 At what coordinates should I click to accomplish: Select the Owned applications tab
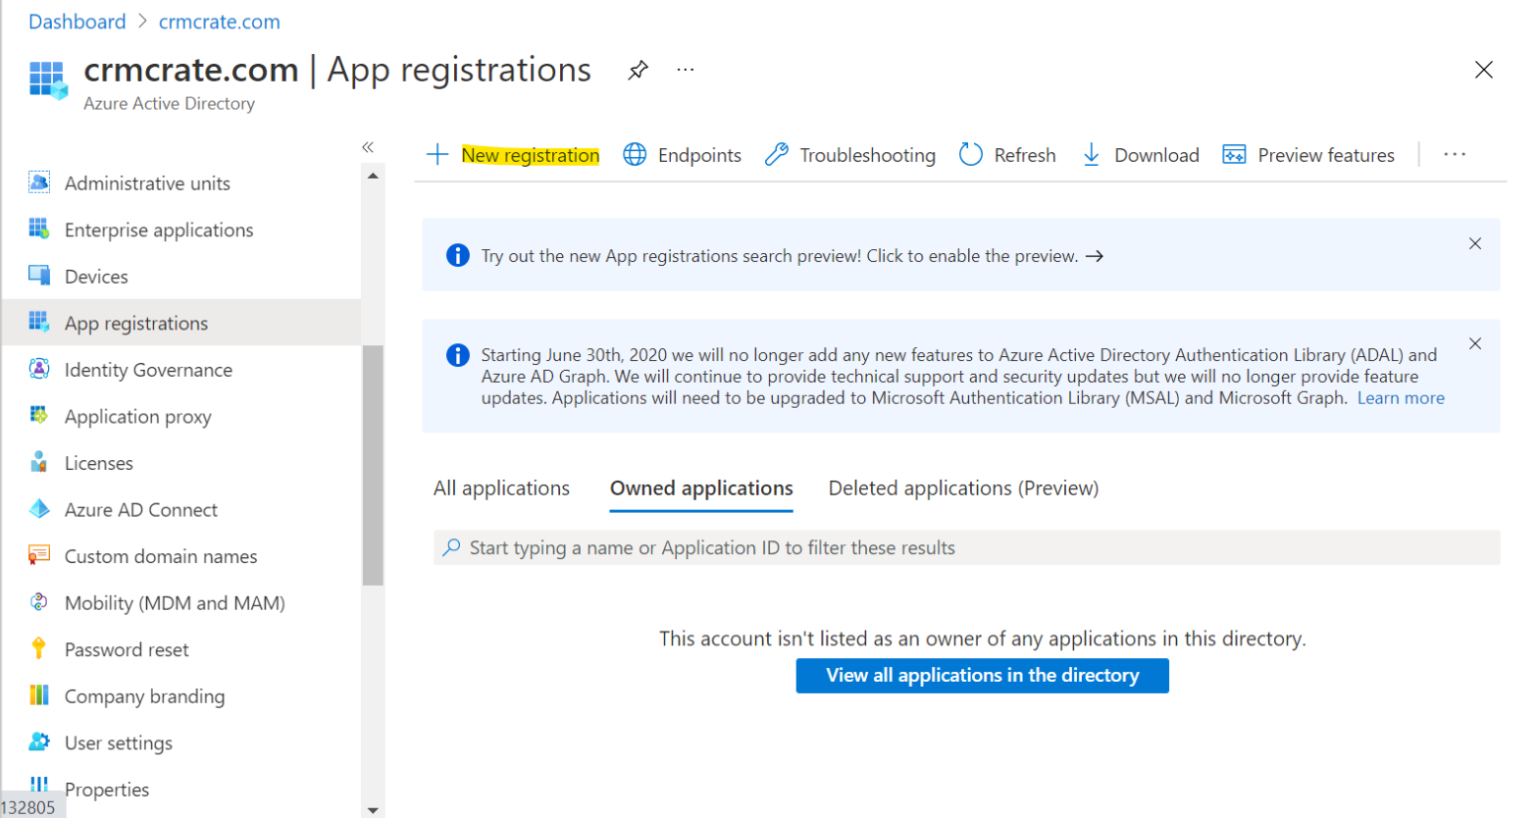point(701,488)
